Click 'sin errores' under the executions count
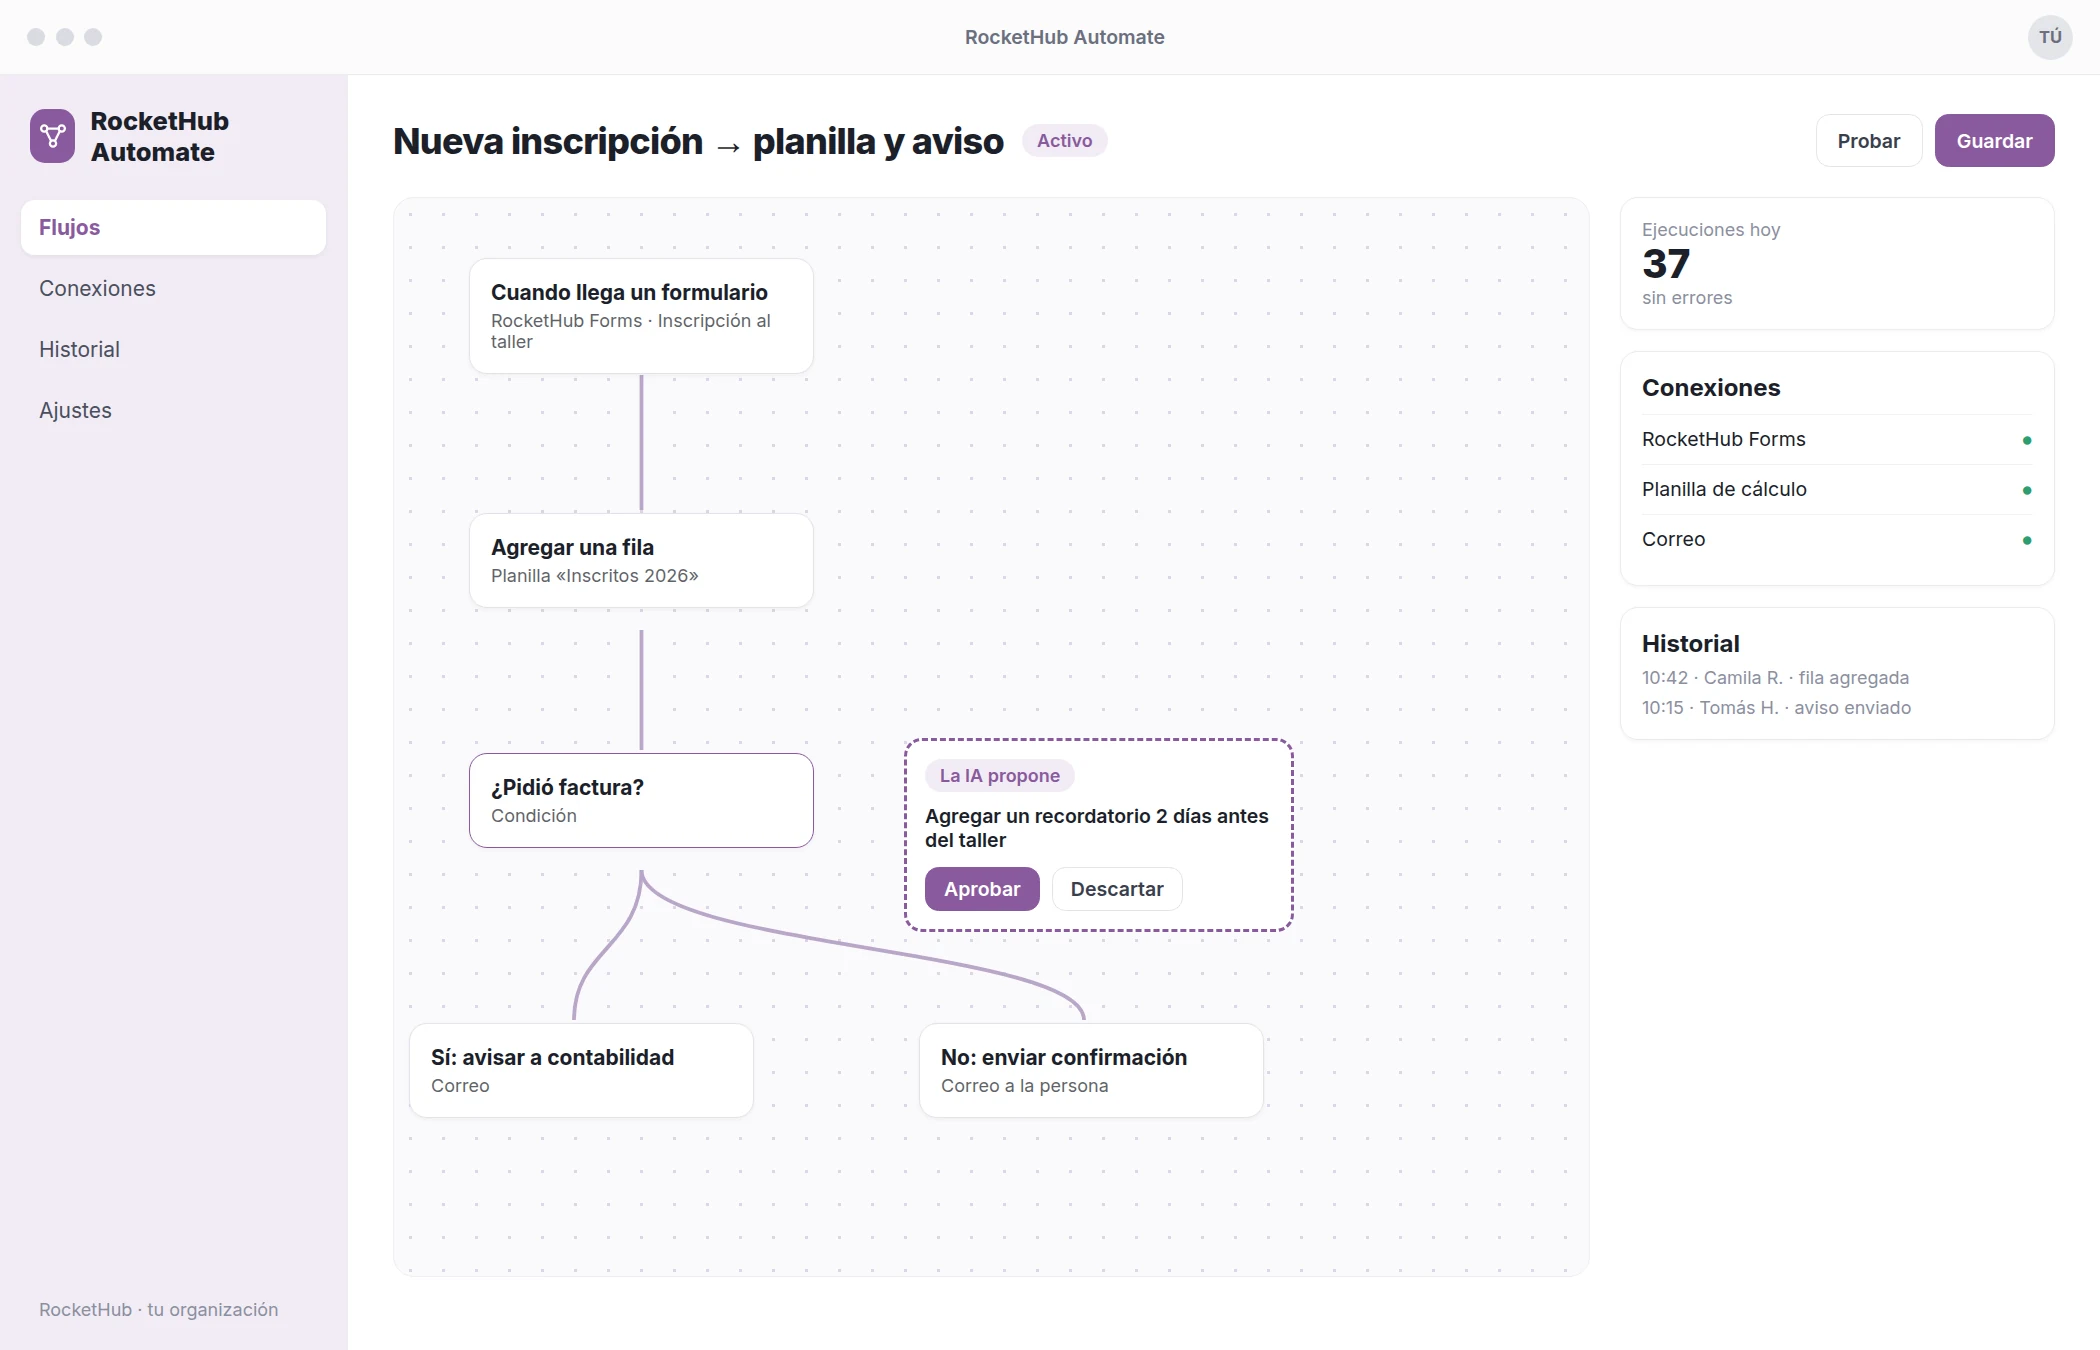Viewport: 2100px width, 1350px height. [1687, 298]
